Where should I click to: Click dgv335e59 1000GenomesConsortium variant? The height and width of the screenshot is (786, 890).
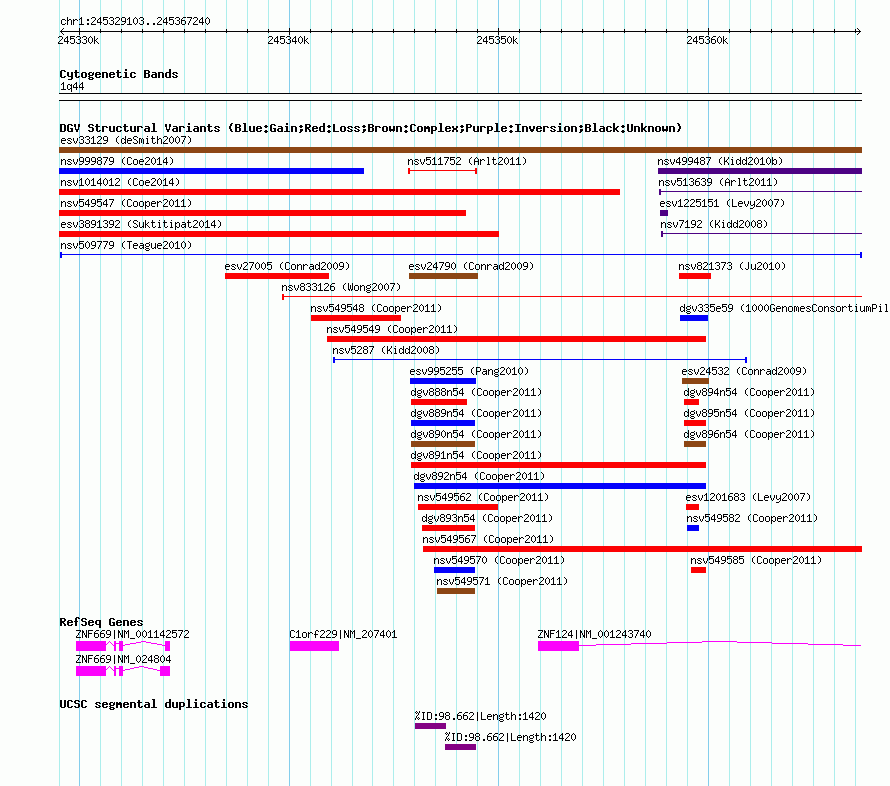[694, 318]
